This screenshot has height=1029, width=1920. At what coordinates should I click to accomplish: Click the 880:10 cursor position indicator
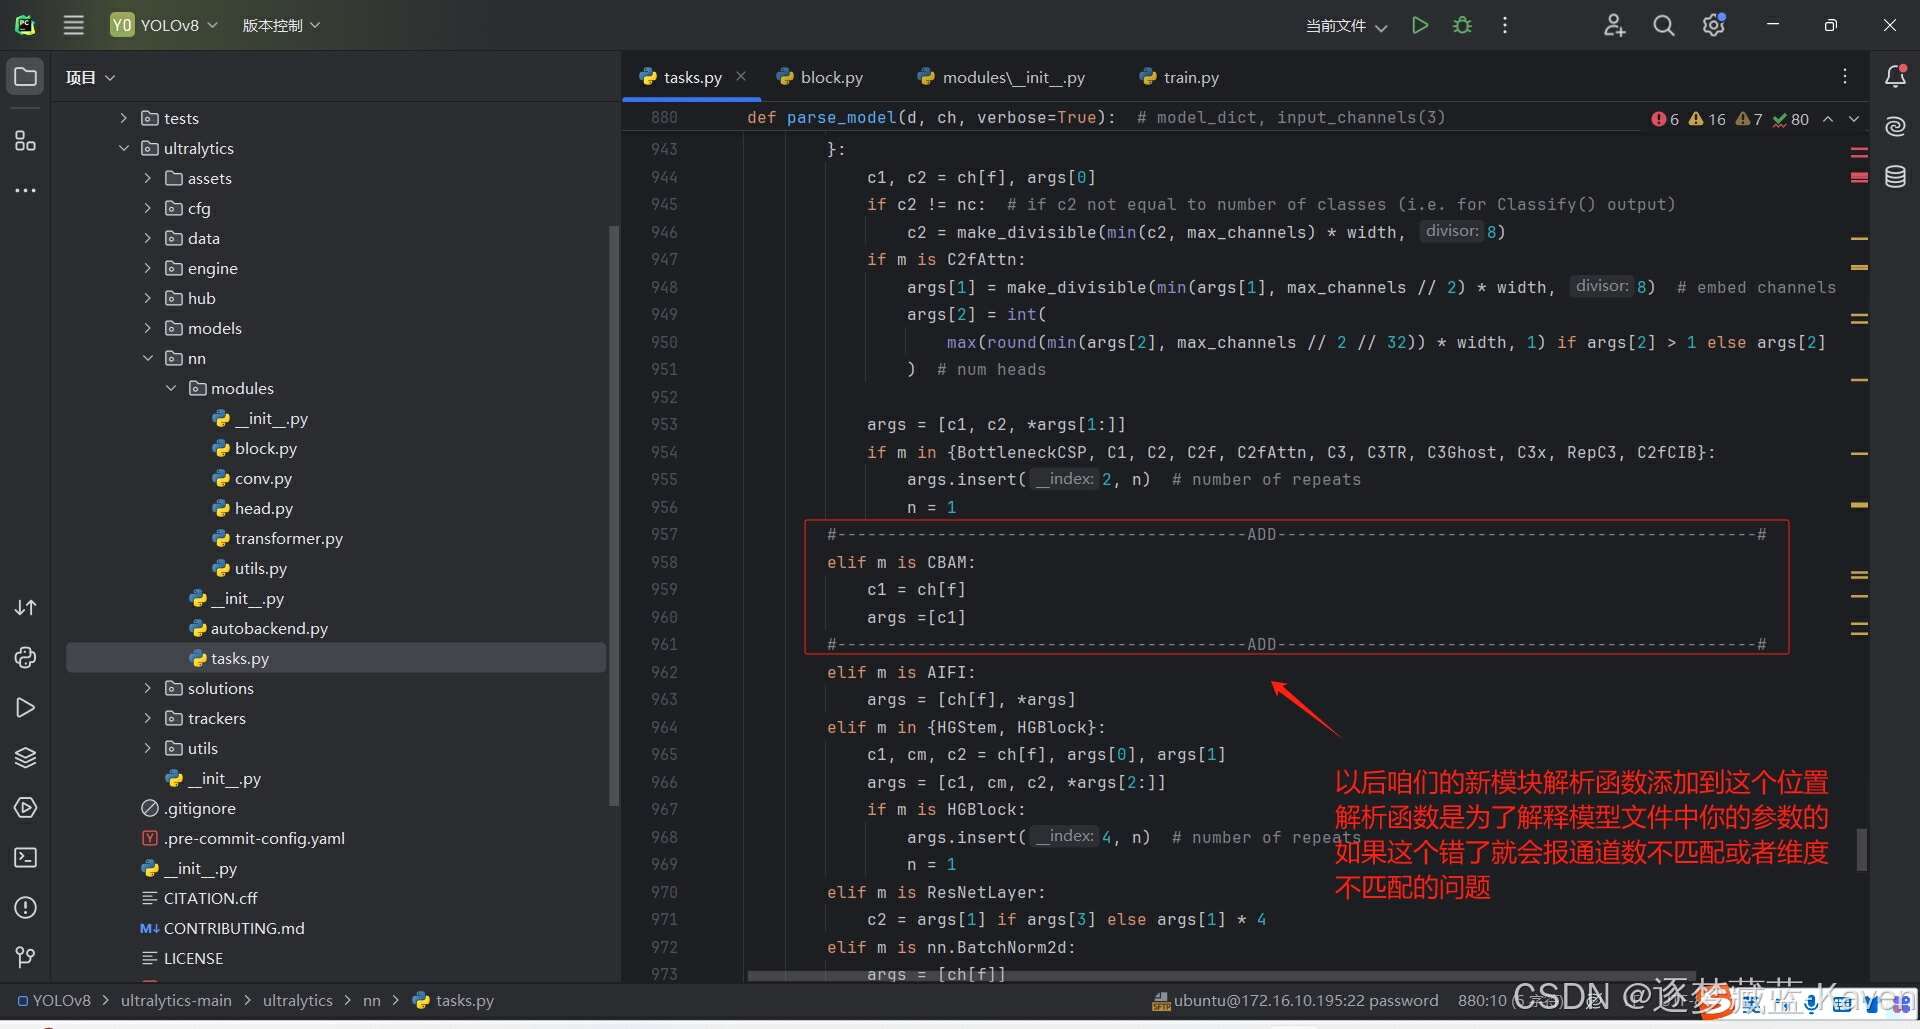coord(1482,1000)
